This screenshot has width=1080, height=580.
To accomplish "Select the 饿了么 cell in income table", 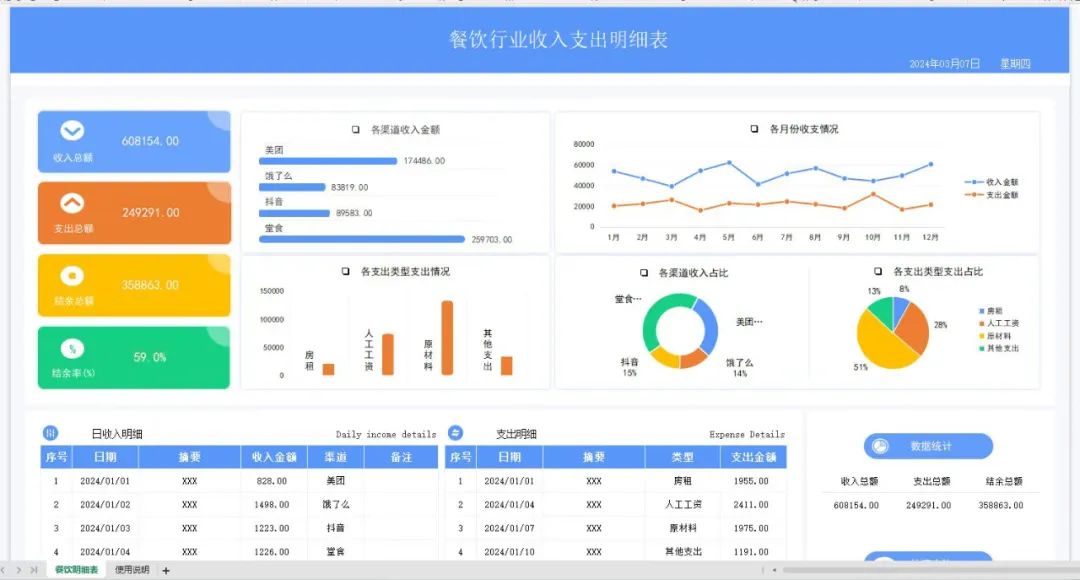I will [x=335, y=504].
